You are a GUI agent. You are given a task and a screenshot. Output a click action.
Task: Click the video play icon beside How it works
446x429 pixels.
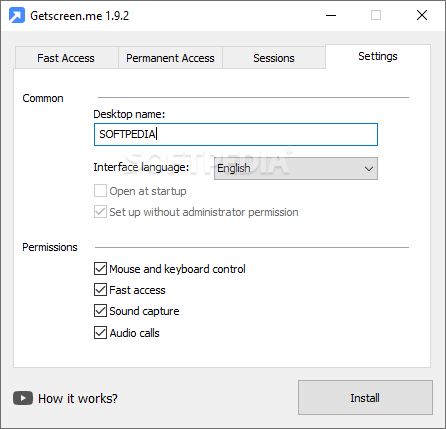click(x=23, y=398)
